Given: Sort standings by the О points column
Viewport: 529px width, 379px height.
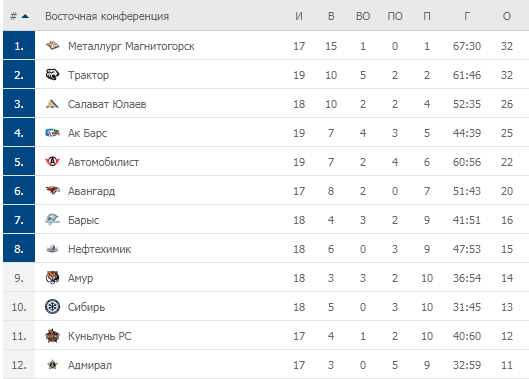Looking at the screenshot, I should pos(507,16).
